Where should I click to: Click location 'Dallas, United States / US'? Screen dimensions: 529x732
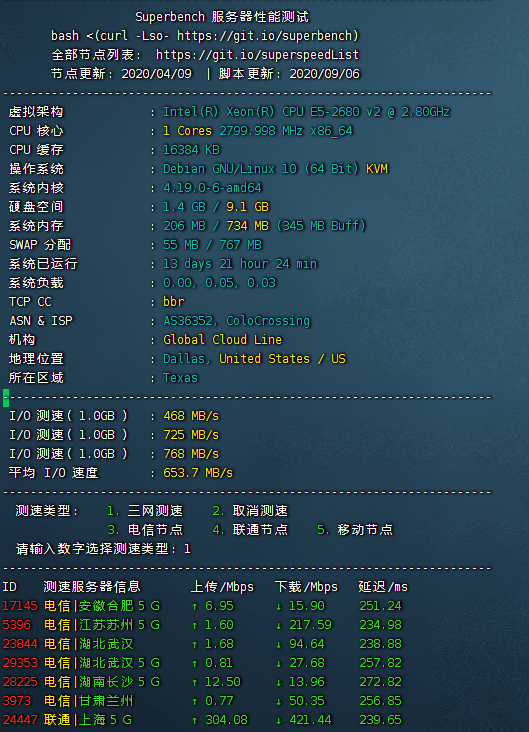254,359
